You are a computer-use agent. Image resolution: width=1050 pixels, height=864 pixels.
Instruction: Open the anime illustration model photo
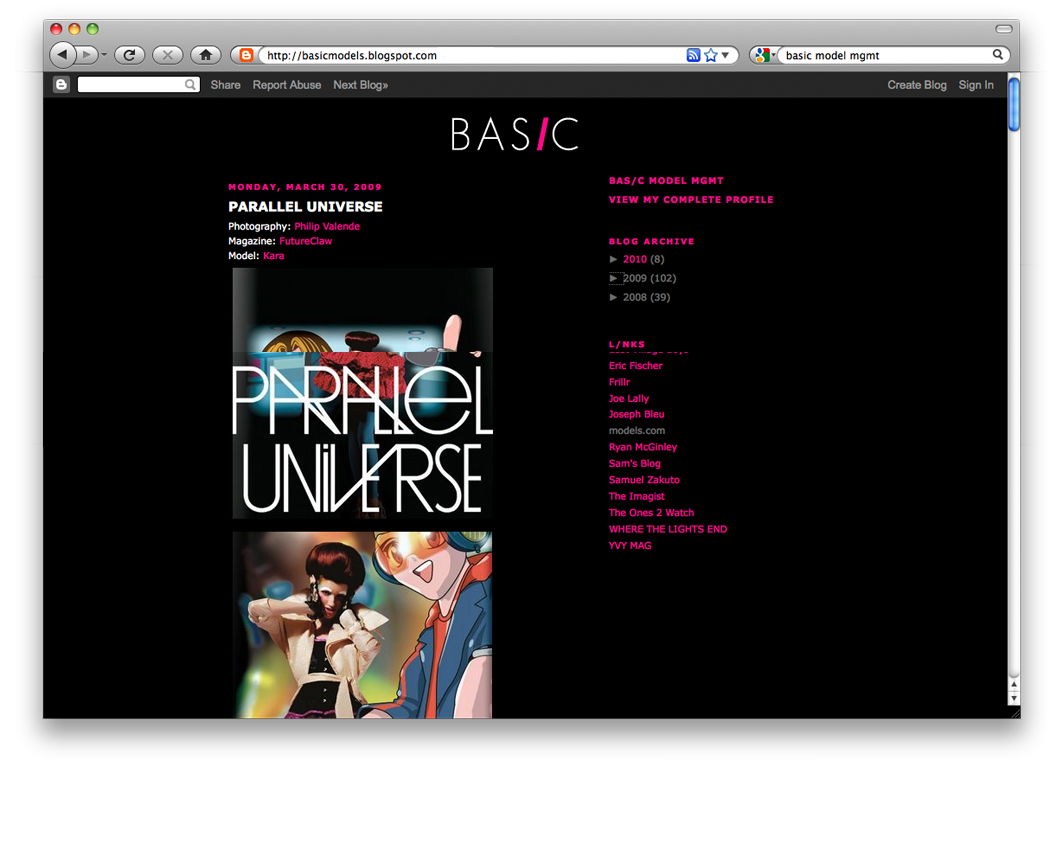pyautogui.click(x=362, y=625)
